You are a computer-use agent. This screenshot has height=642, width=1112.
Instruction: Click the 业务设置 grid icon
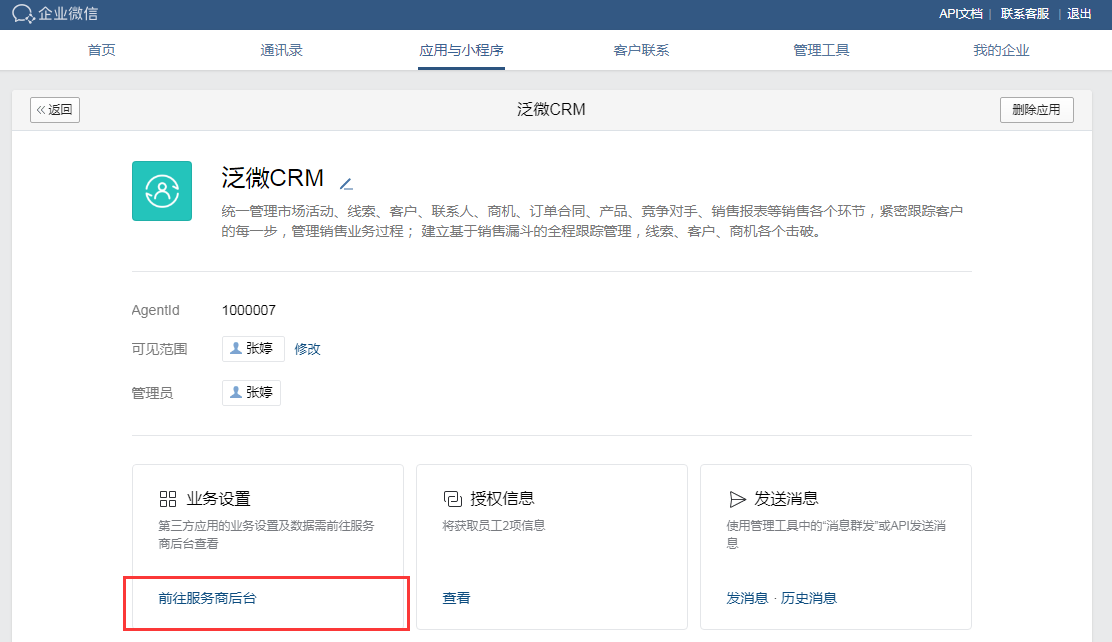168,499
